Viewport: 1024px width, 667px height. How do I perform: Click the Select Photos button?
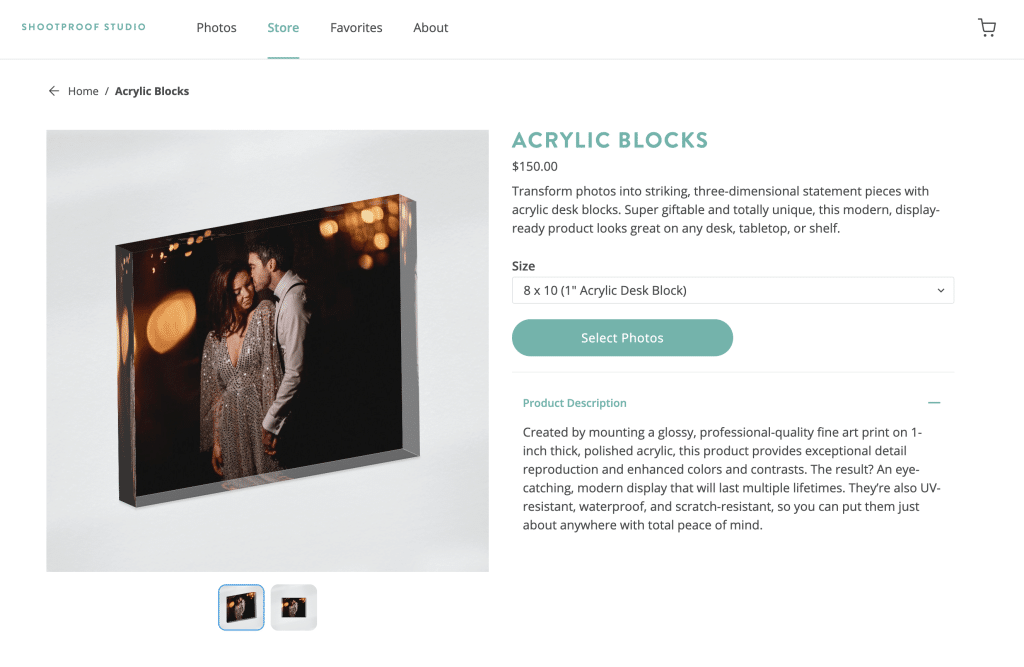(622, 338)
